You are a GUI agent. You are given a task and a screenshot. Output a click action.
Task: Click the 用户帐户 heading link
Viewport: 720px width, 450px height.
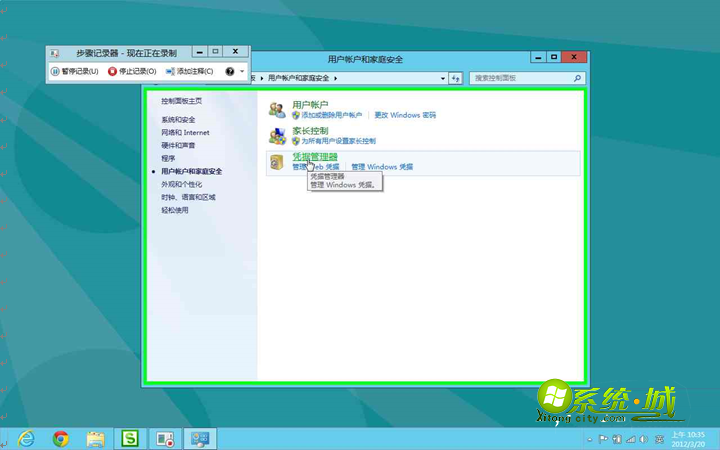click(x=310, y=105)
